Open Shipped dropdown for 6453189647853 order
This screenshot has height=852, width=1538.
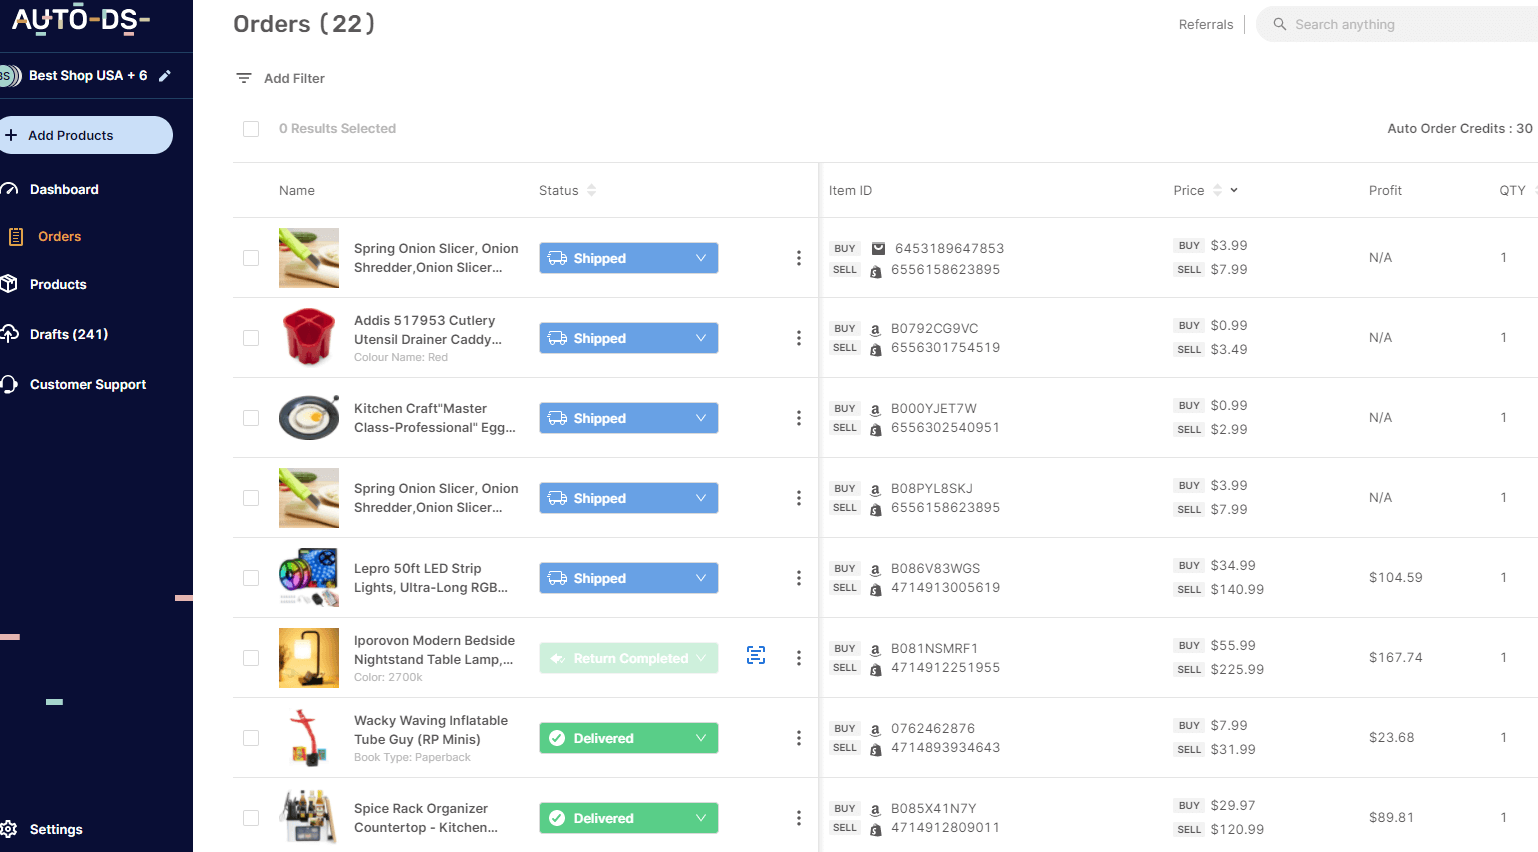629,258
